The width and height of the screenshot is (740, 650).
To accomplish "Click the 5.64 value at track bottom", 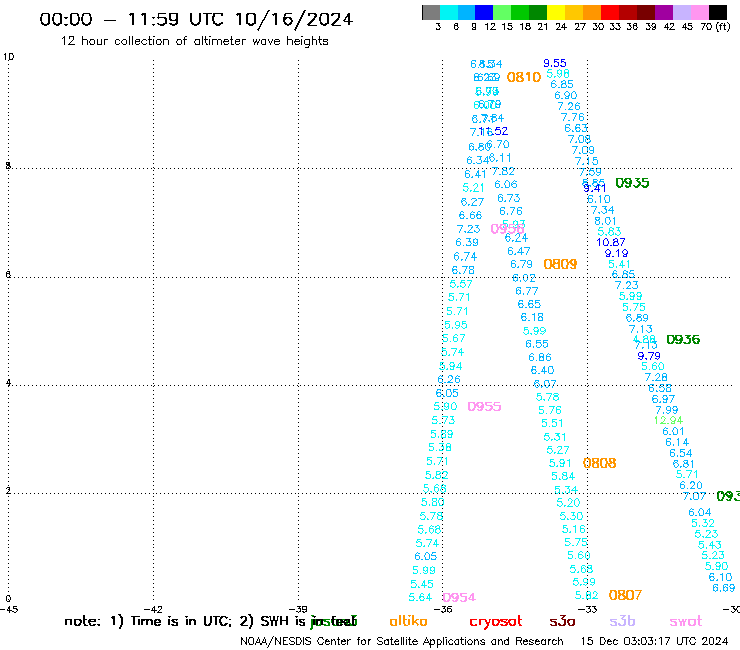I will 420,598.
